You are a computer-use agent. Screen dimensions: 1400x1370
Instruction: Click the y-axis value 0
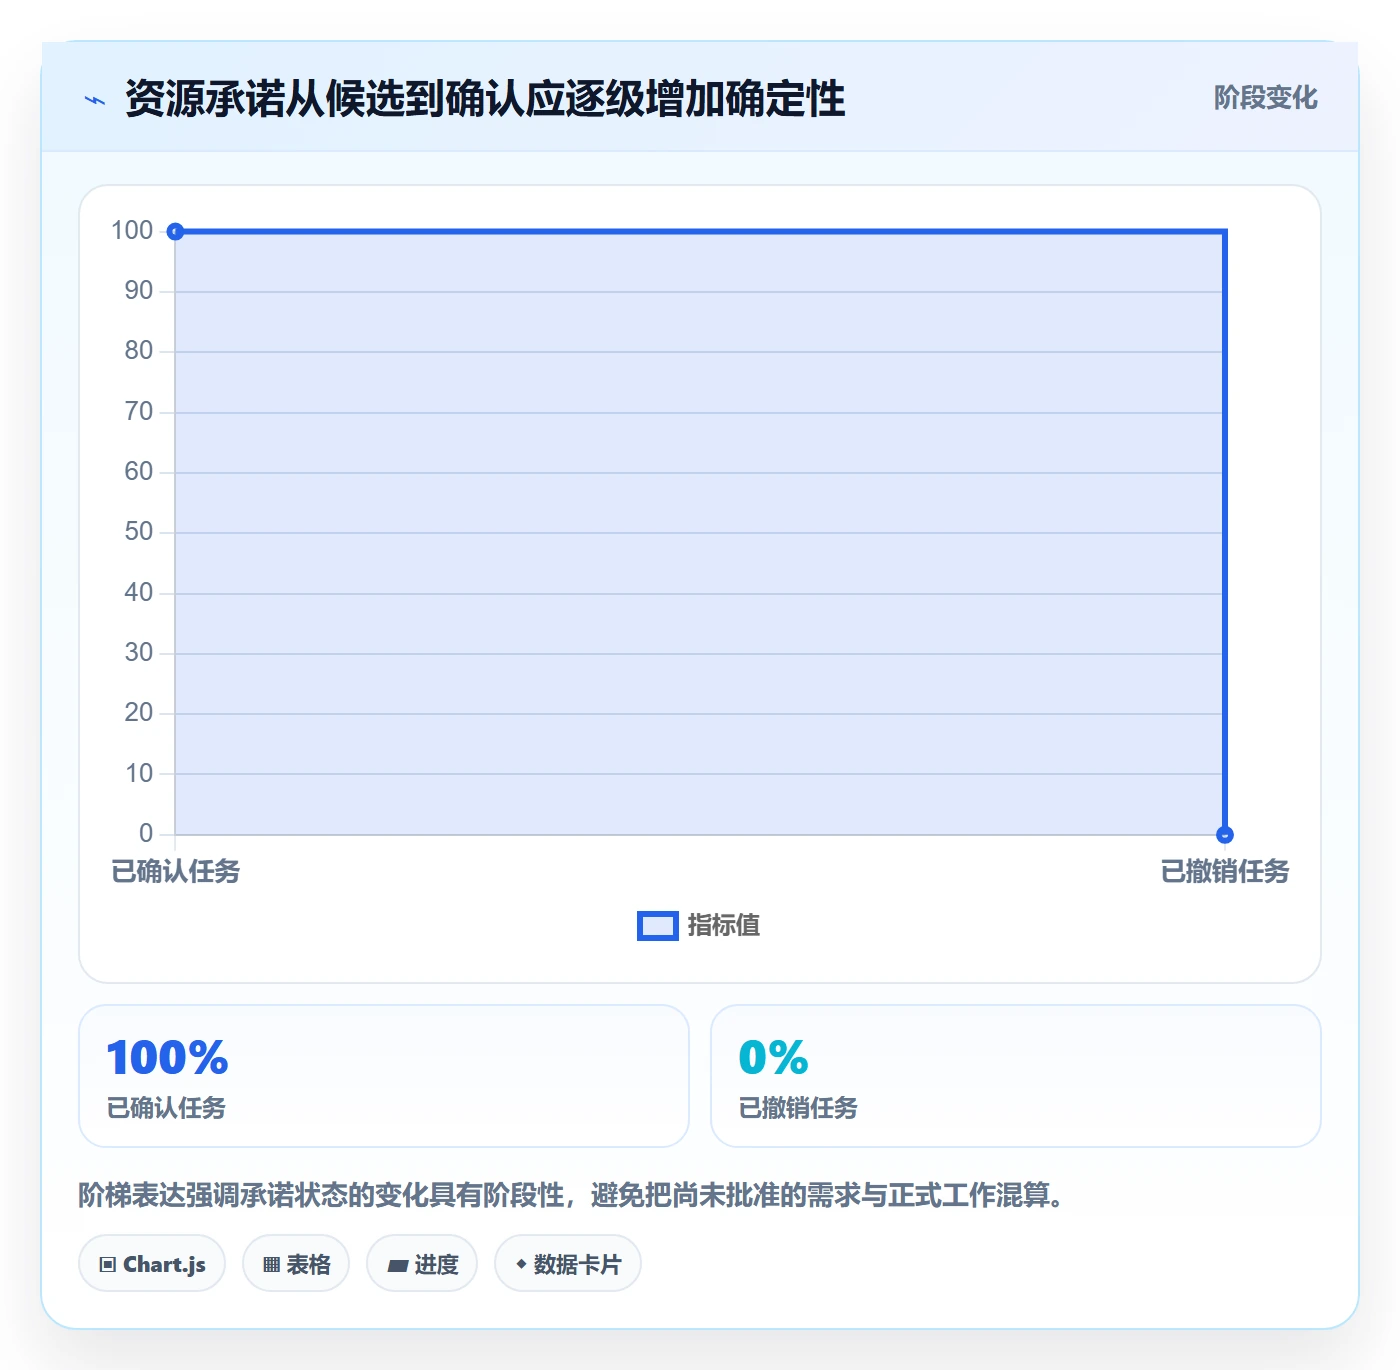pos(146,834)
